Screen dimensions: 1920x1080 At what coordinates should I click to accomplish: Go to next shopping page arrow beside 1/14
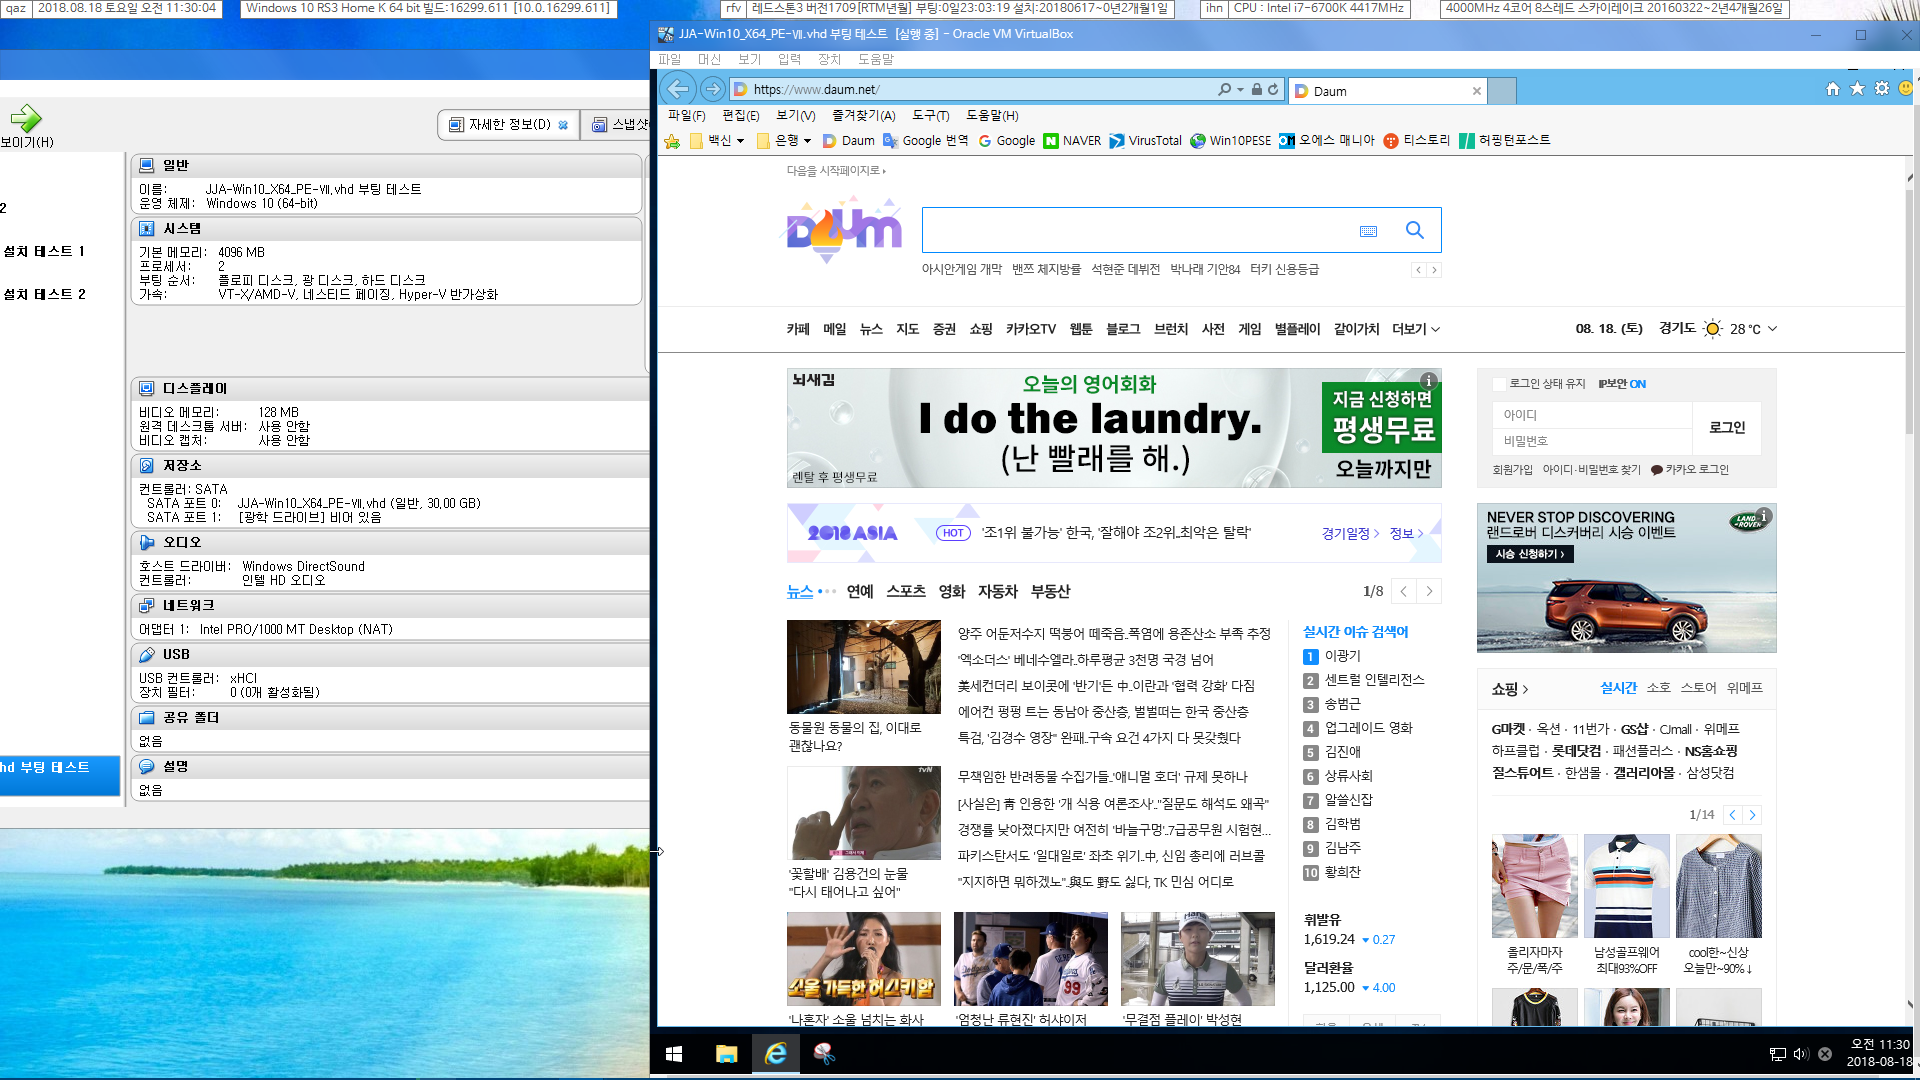coord(1752,815)
